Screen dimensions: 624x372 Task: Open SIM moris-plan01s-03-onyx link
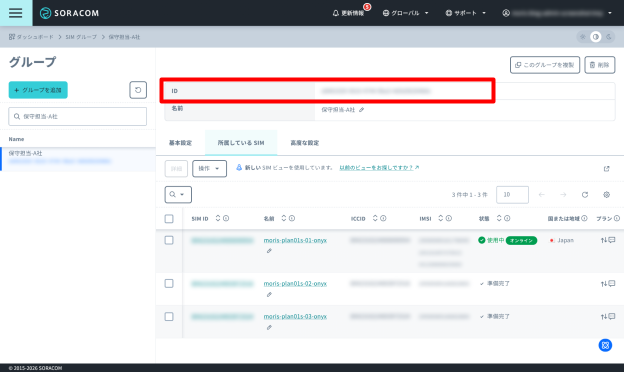pyautogui.click(x=295, y=317)
